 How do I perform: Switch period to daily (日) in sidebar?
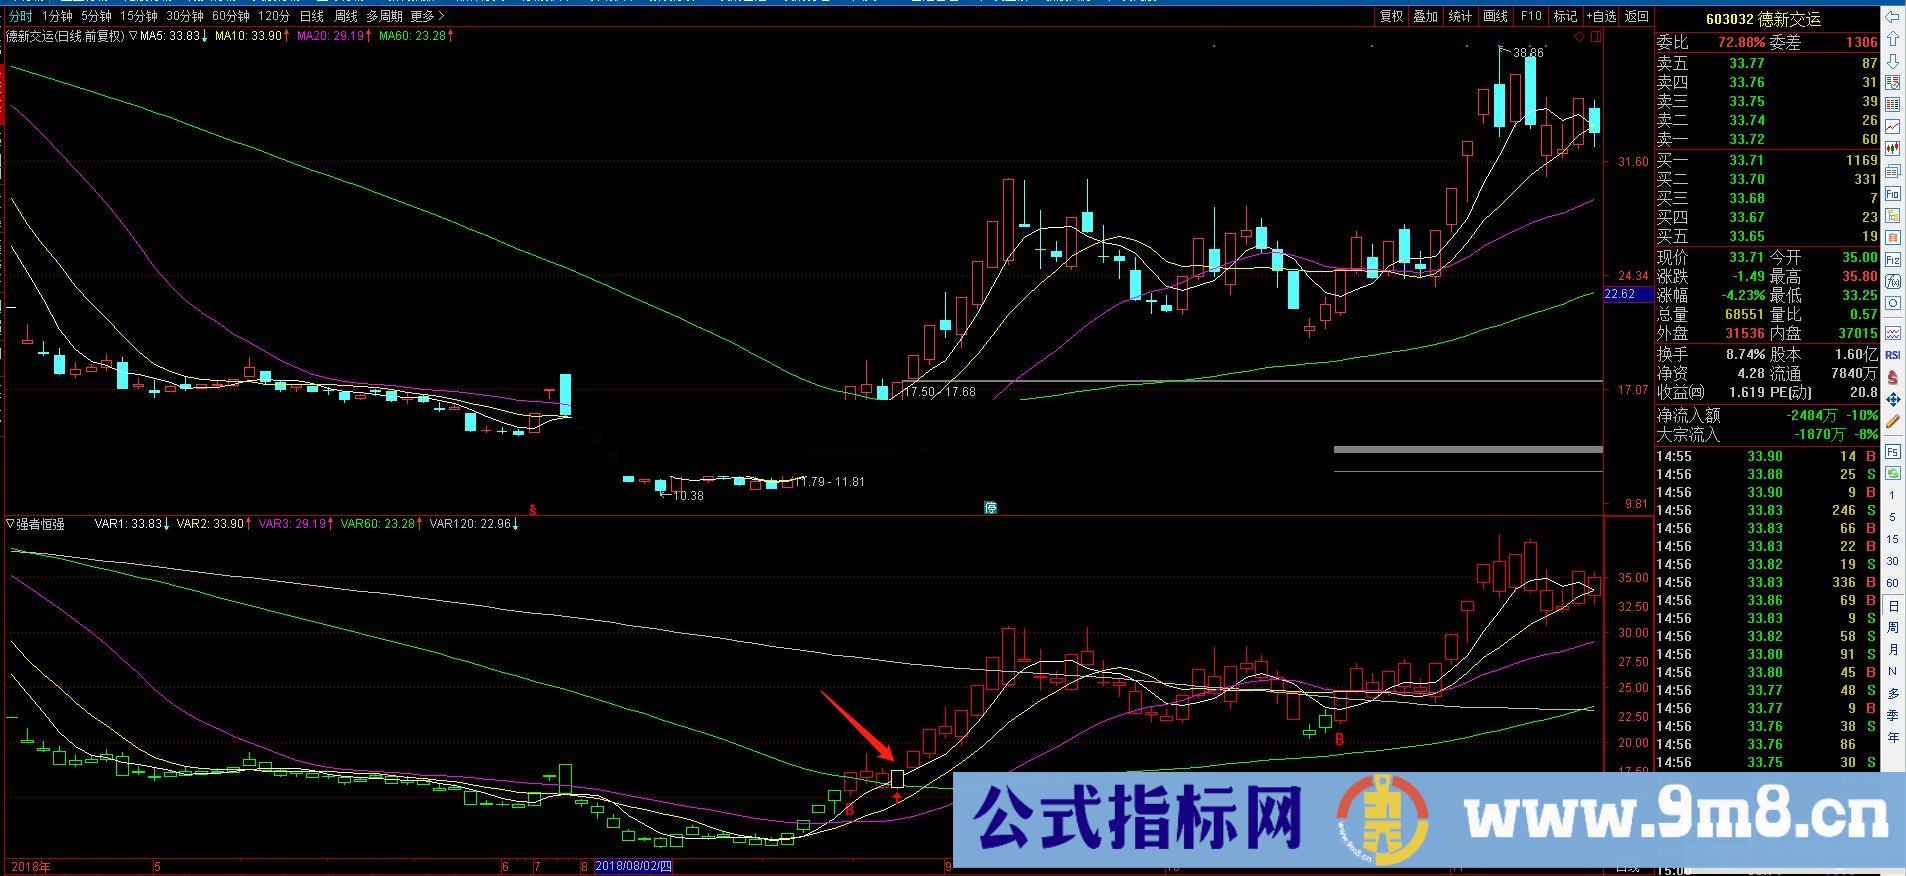coord(1893,606)
